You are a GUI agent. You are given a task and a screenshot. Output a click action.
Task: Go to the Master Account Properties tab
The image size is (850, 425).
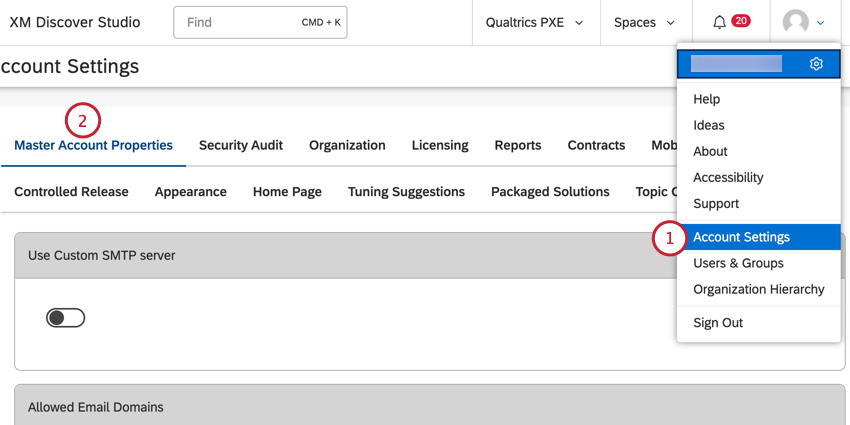click(93, 145)
